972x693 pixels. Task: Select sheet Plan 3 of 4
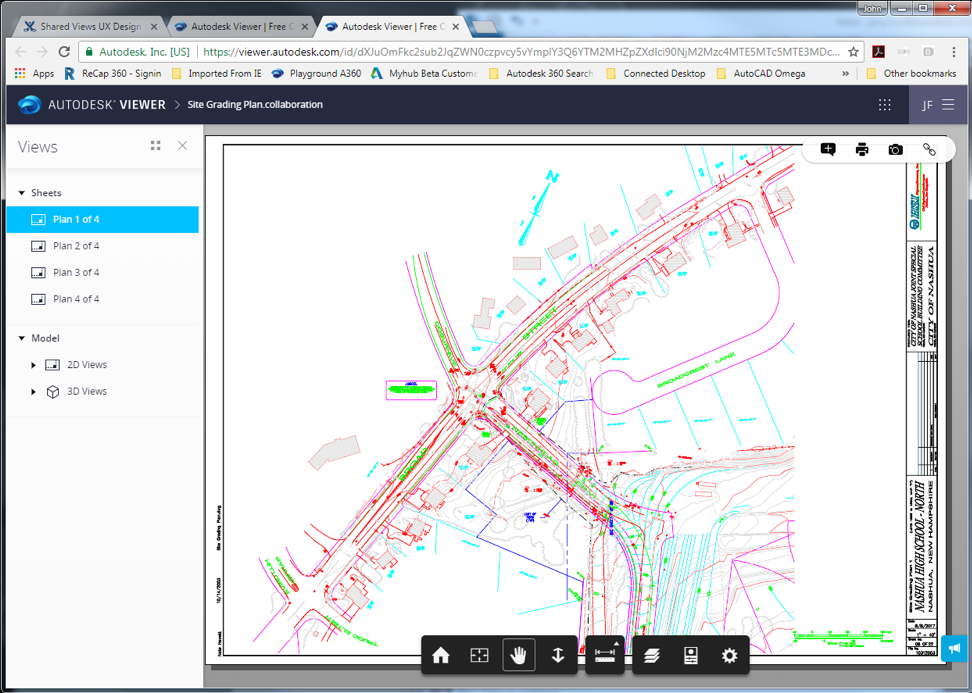76,272
